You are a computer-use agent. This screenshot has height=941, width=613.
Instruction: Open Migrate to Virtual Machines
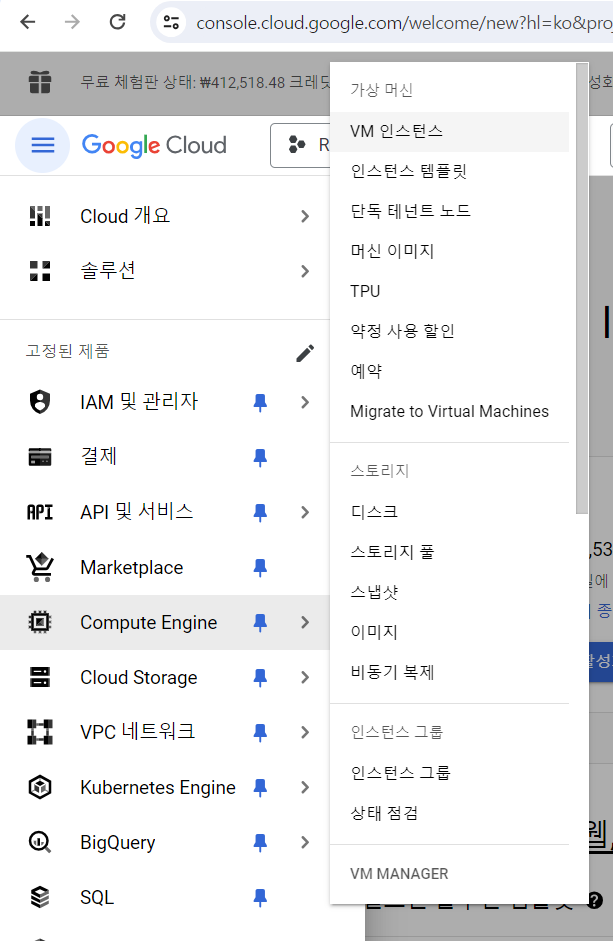click(450, 412)
